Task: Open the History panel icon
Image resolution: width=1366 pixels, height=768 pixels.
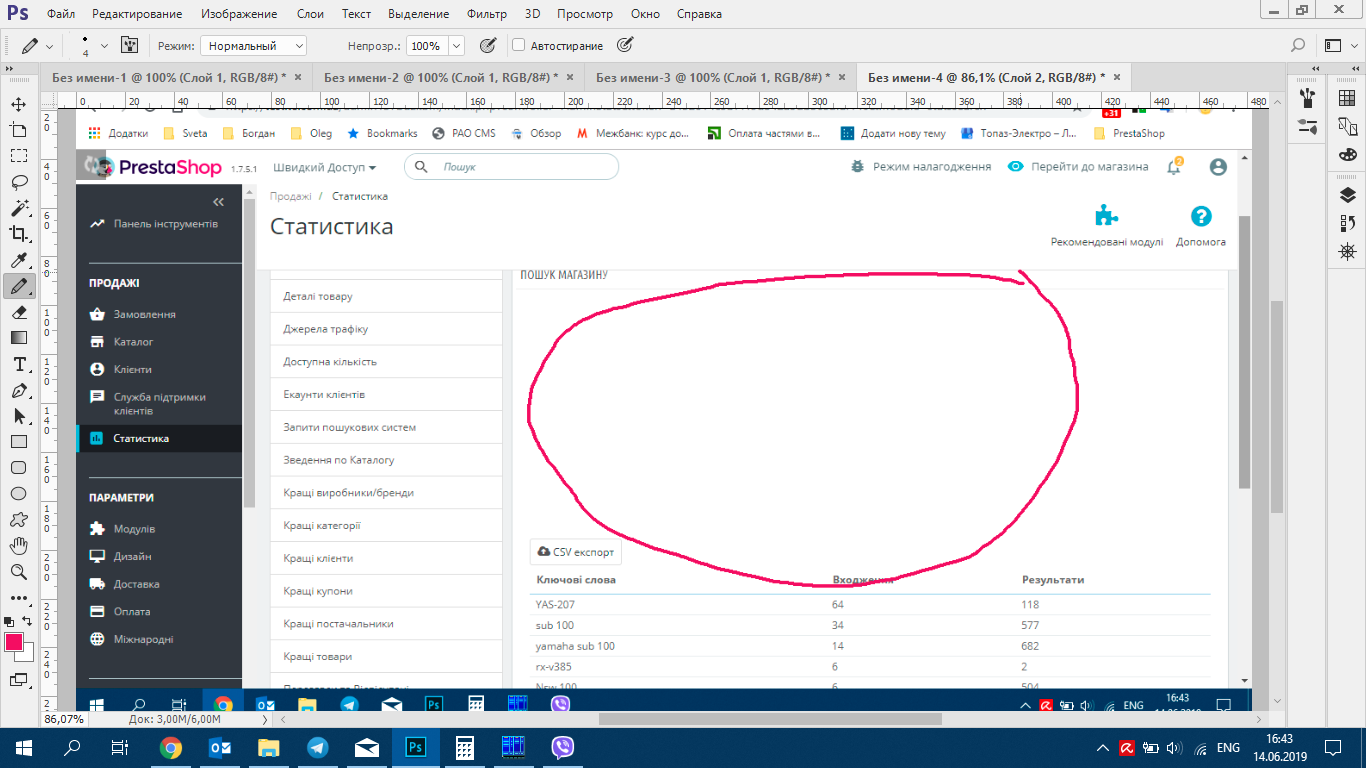Action: (1347, 222)
